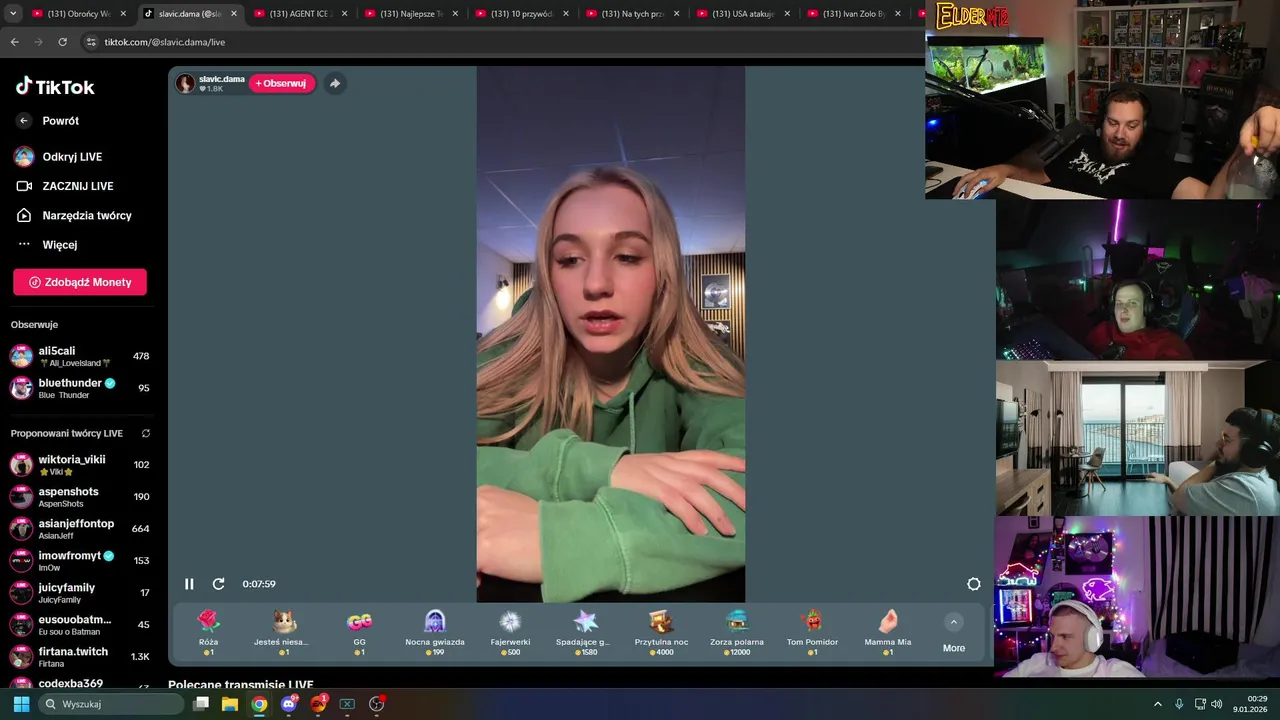Open imowfromyt suggested live
Viewport: 1280px width, 720px height.
(x=79, y=561)
